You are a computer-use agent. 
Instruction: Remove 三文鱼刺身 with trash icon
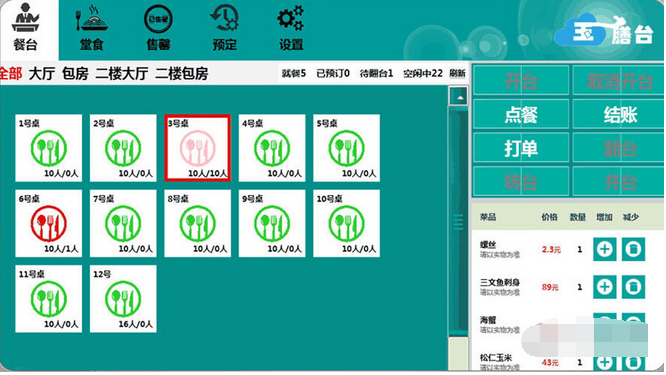(x=633, y=287)
